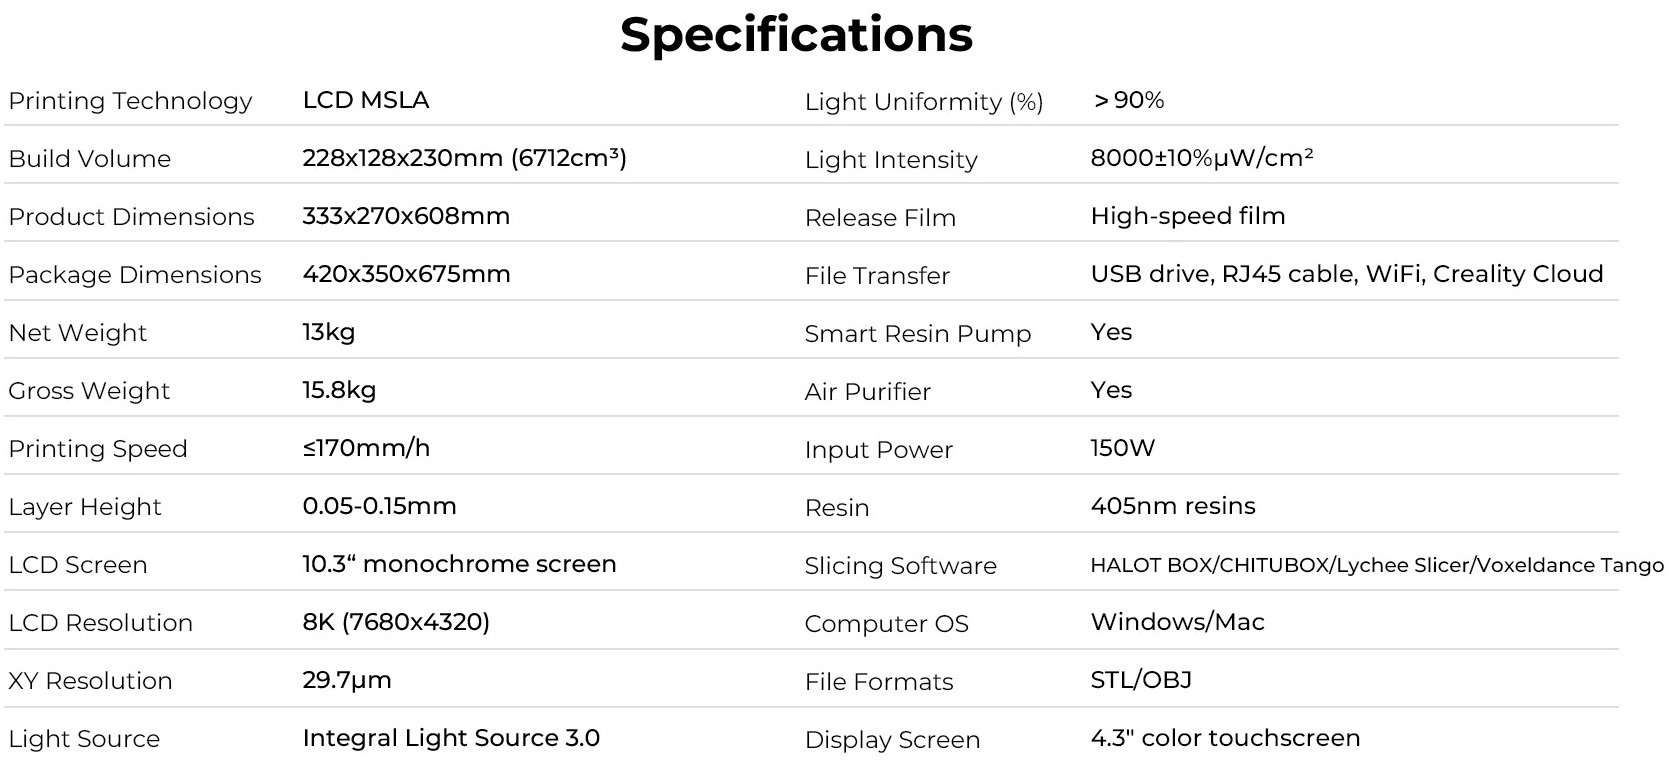
Task: Click the Product Dimensions label
Action: pos(131,217)
